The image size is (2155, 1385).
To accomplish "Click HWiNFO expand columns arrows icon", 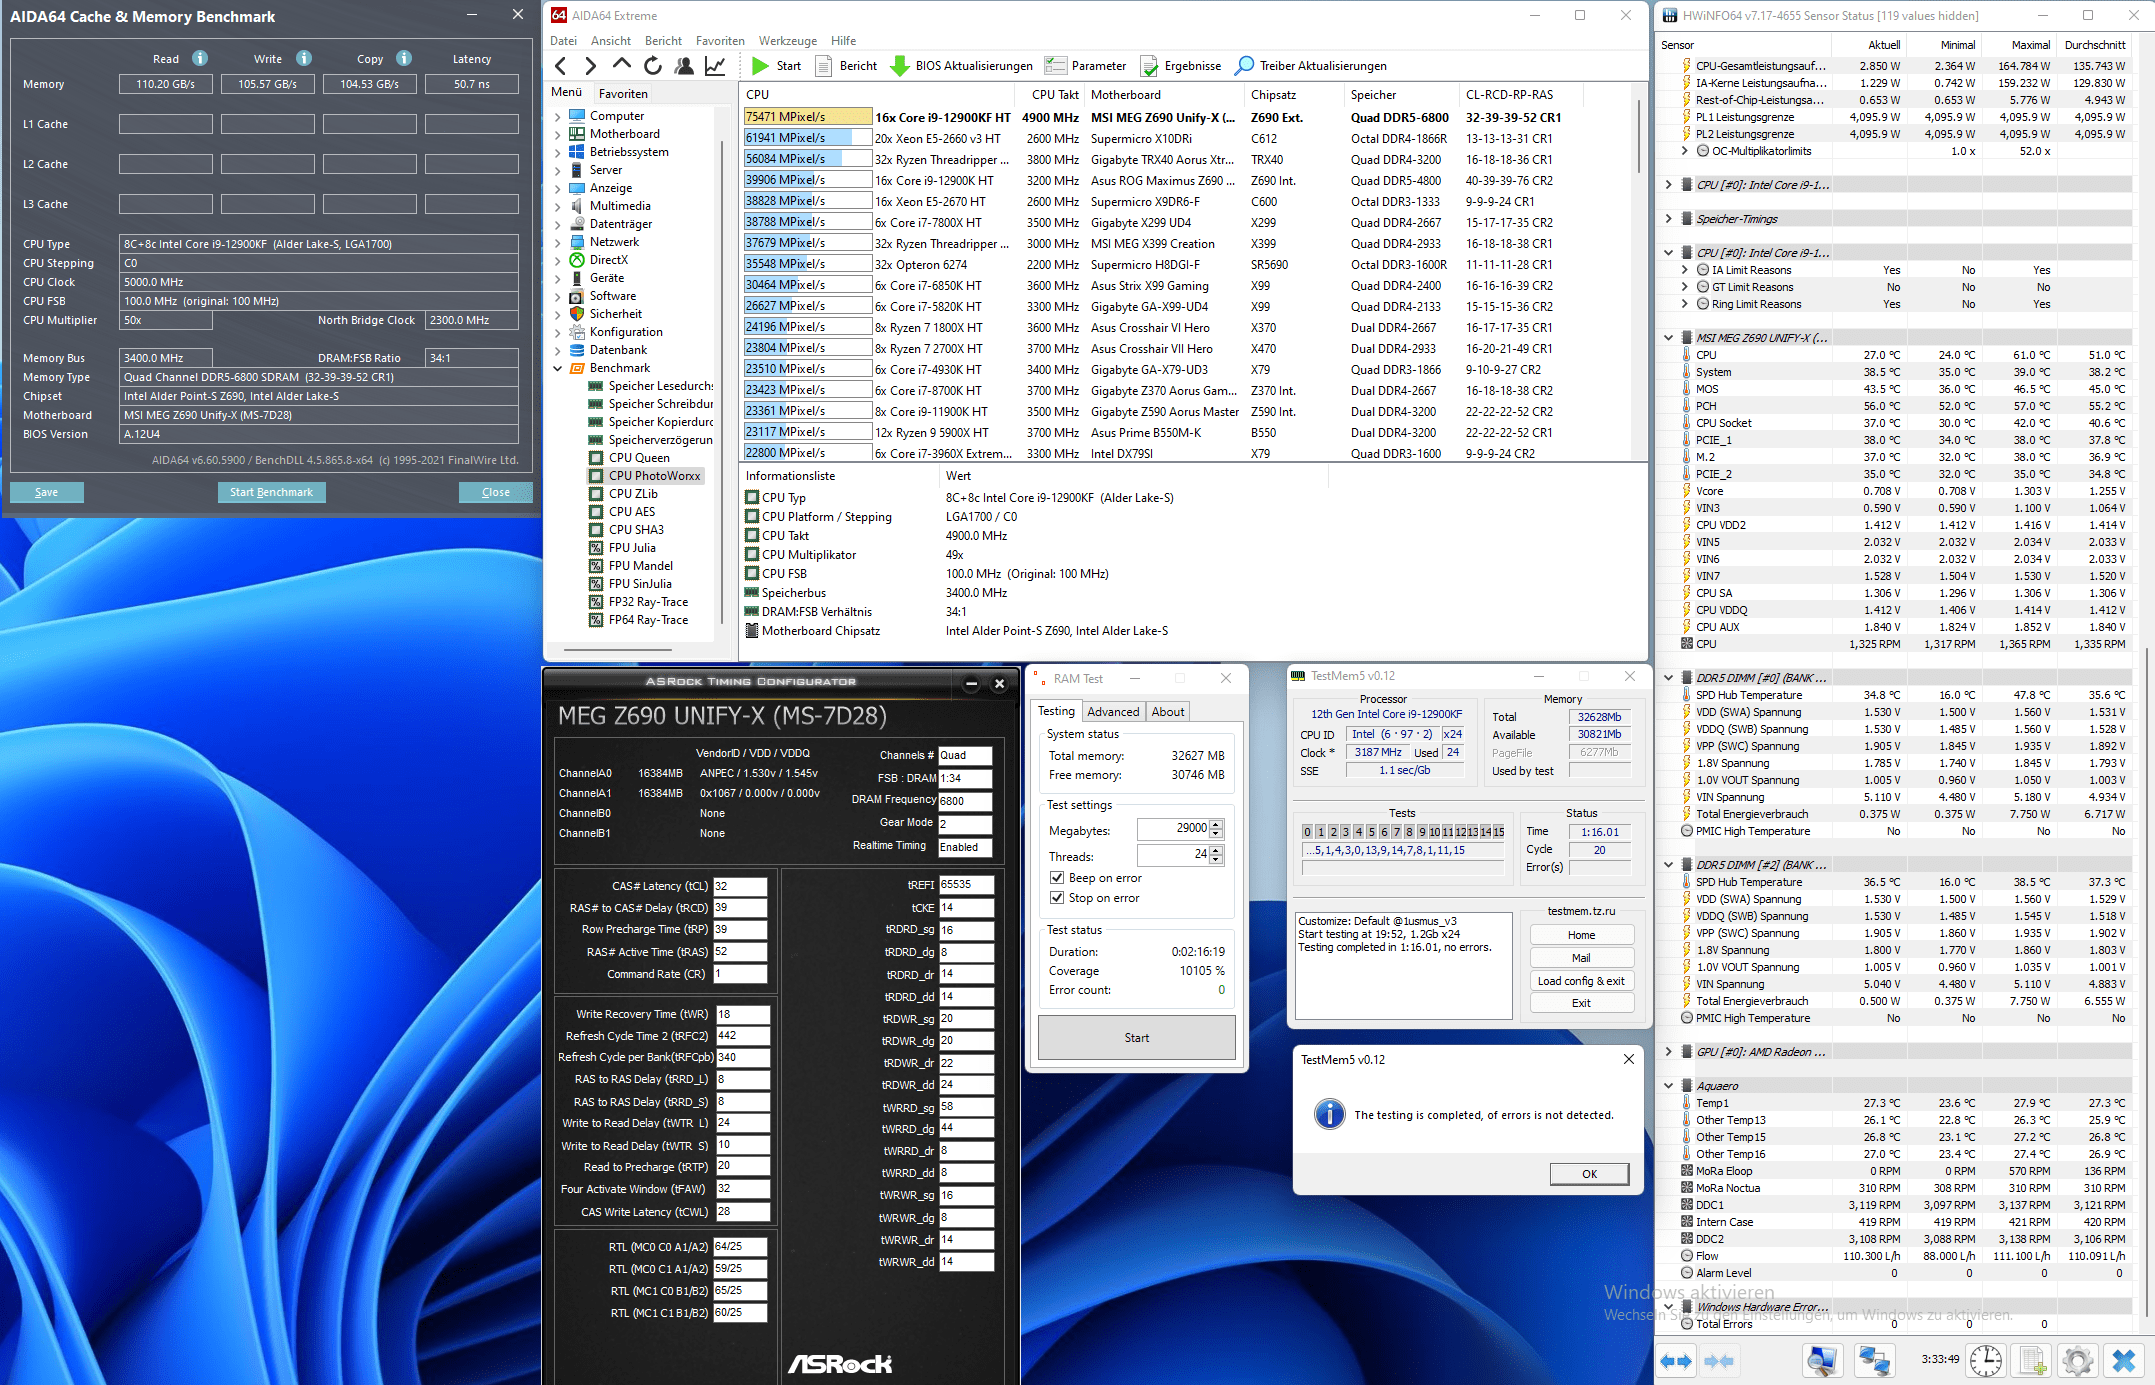I will point(1676,1360).
